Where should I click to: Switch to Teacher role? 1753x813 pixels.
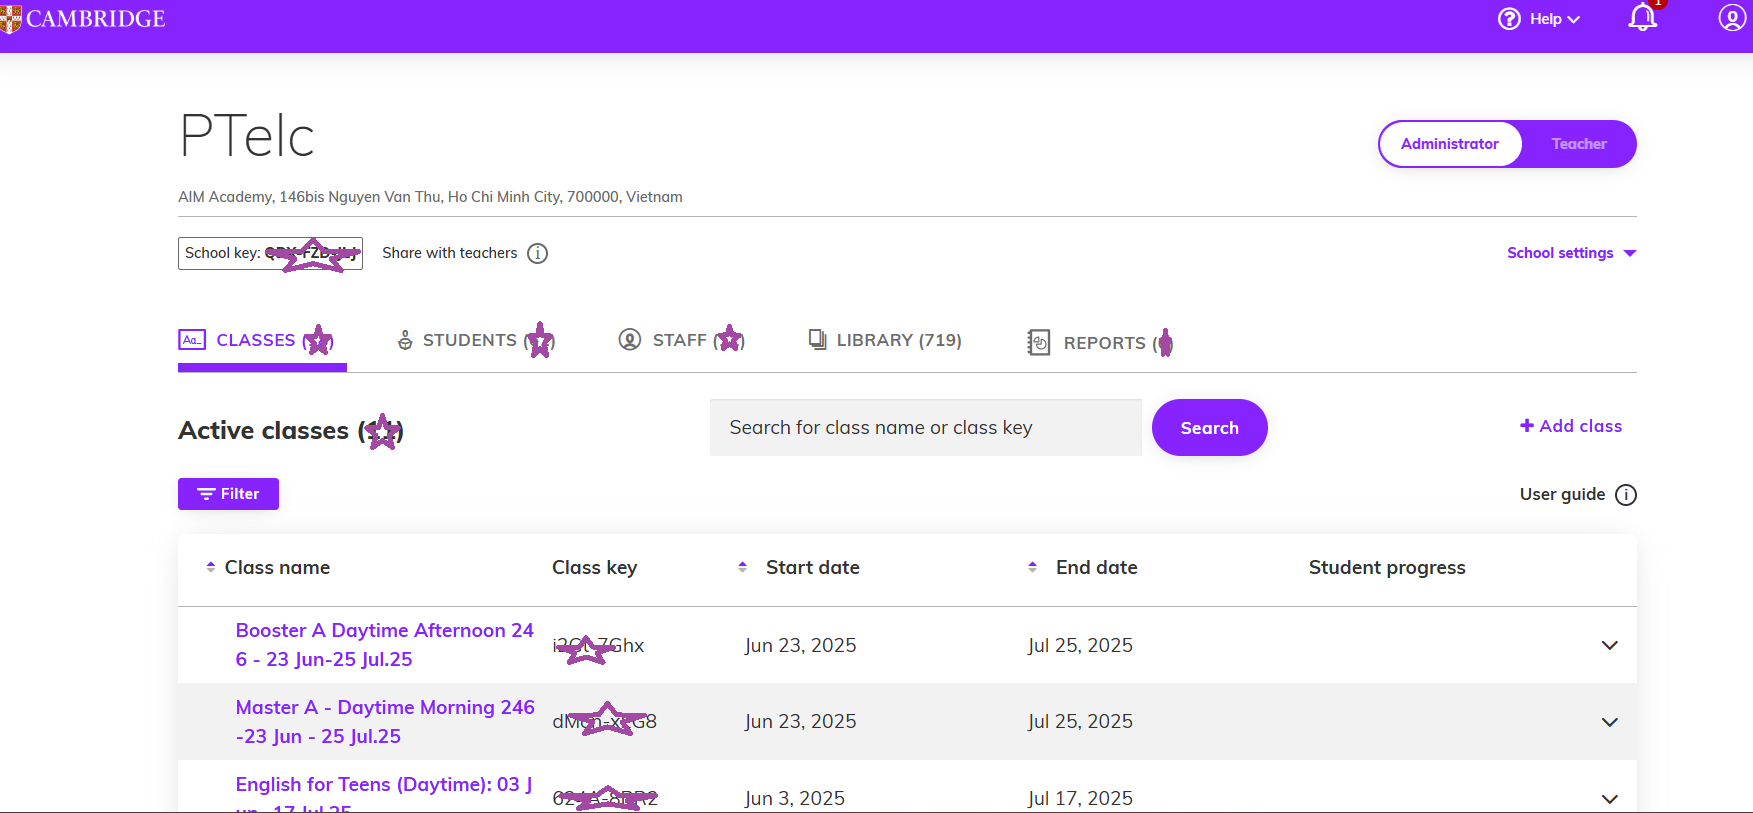[x=1578, y=144]
